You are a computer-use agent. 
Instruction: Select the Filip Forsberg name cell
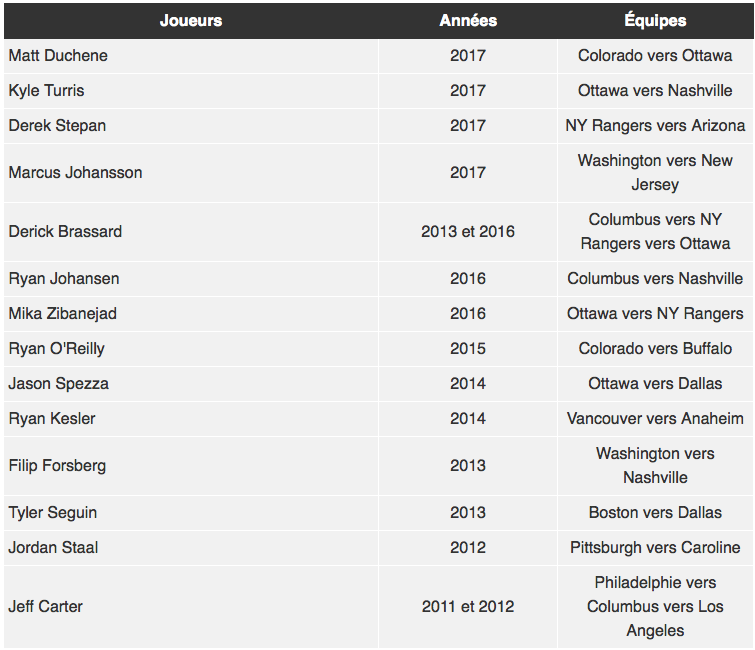click(191, 466)
